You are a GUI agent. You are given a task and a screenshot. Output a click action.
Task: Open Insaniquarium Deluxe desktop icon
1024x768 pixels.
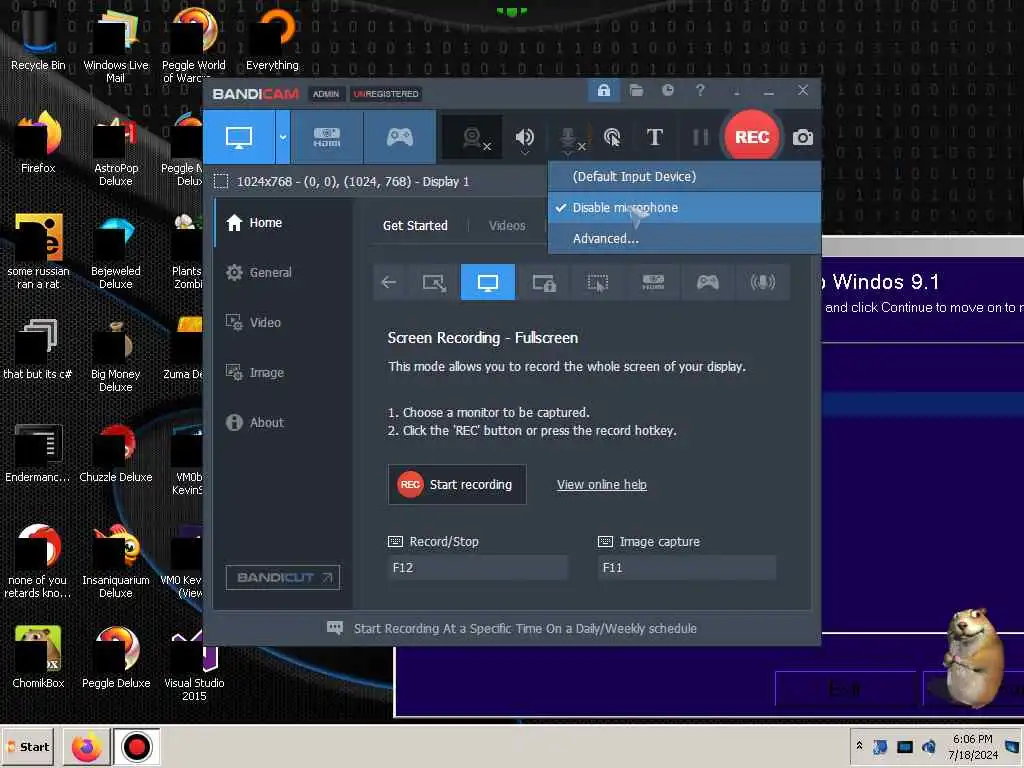click(x=116, y=560)
